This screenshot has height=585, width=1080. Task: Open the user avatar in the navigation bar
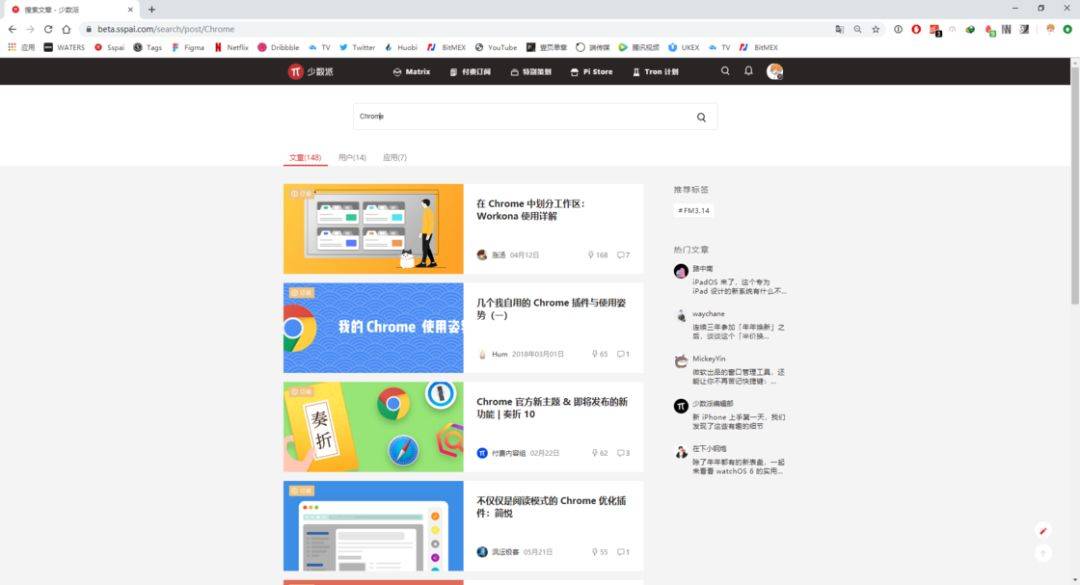[x=775, y=72]
